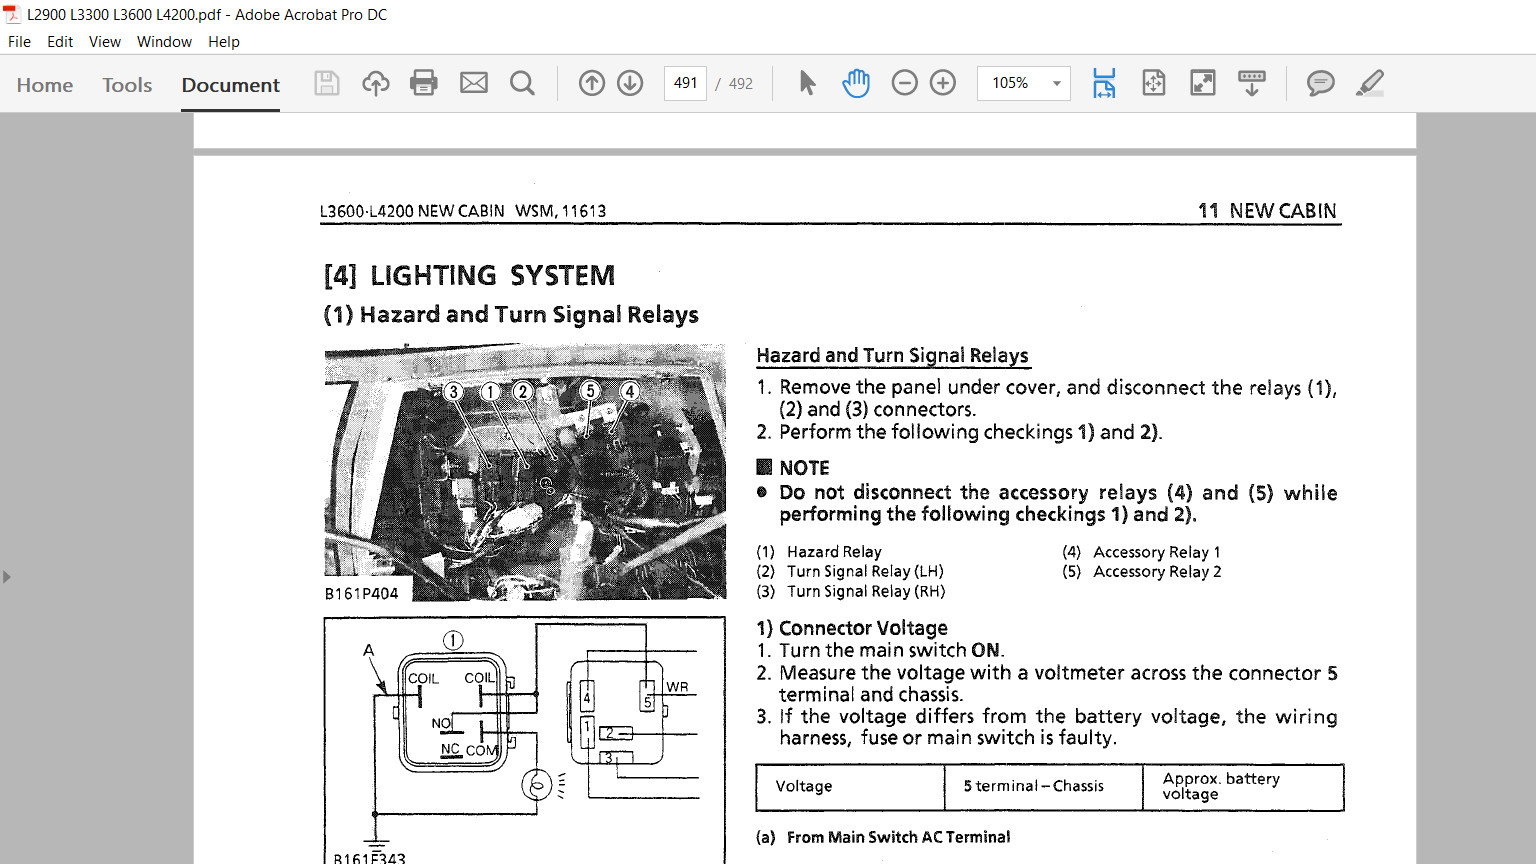Open the find text magnifier icon
Screen dimensions: 1536x864
click(522, 83)
